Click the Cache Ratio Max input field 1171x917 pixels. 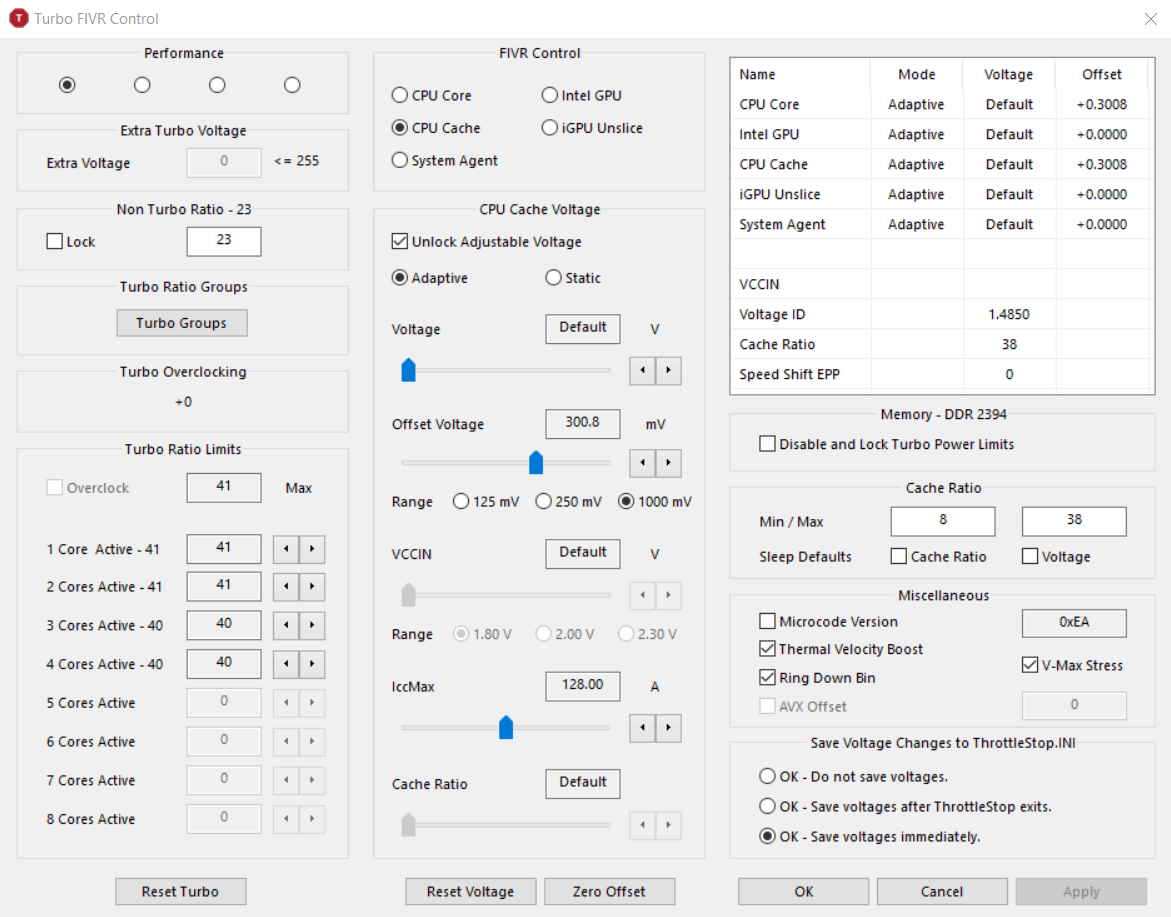1074,520
